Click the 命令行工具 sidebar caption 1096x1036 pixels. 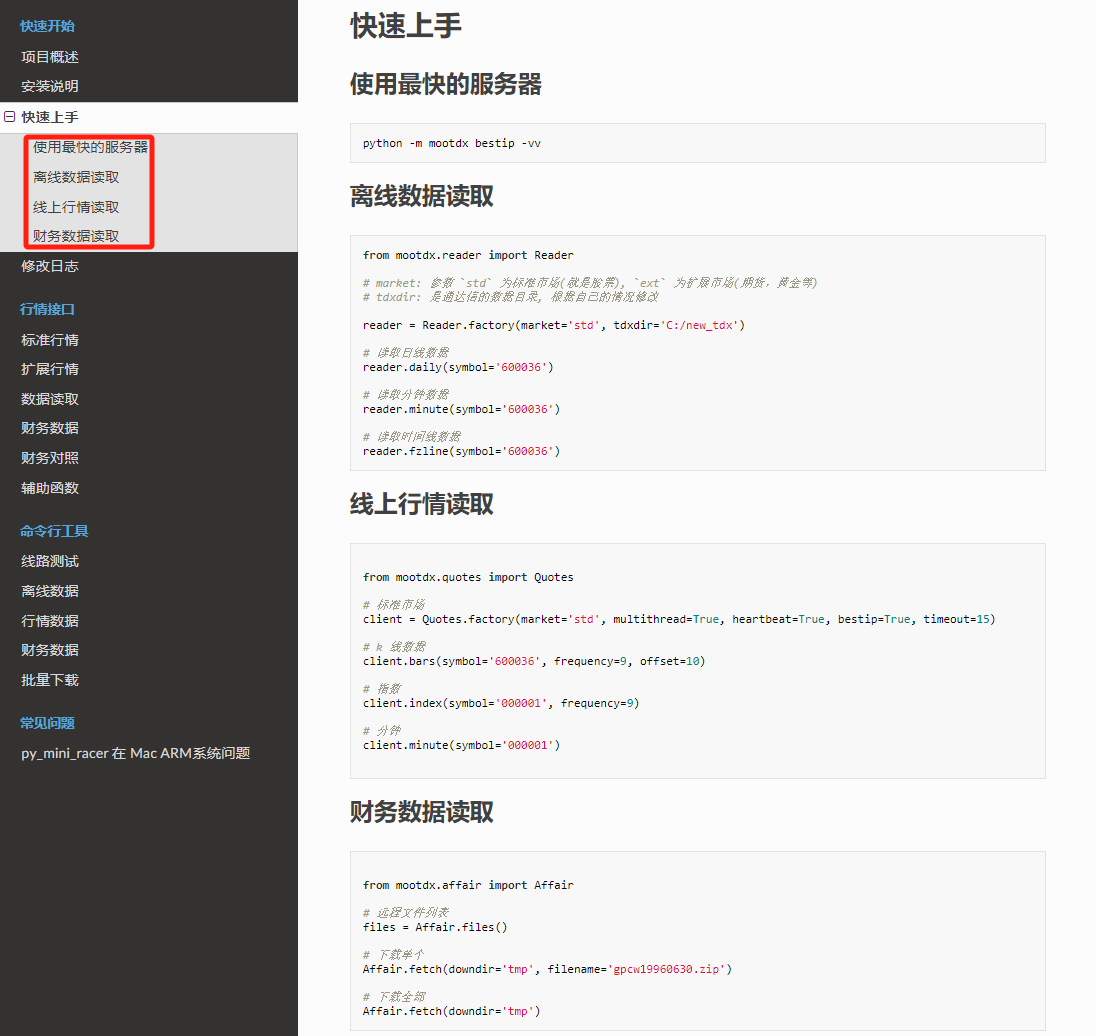click(54, 531)
